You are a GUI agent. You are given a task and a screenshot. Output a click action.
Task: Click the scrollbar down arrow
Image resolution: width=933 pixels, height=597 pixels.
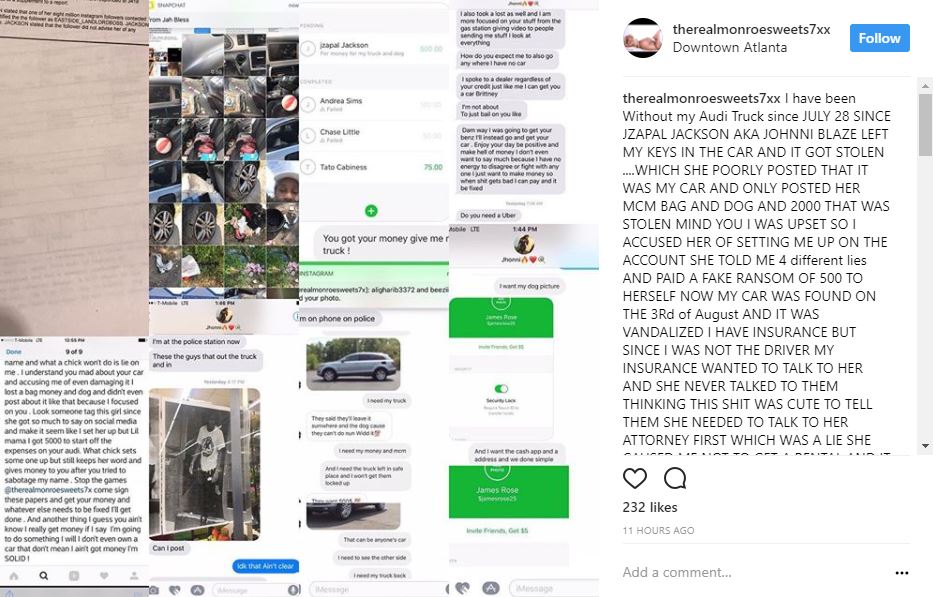click(925, 445)
